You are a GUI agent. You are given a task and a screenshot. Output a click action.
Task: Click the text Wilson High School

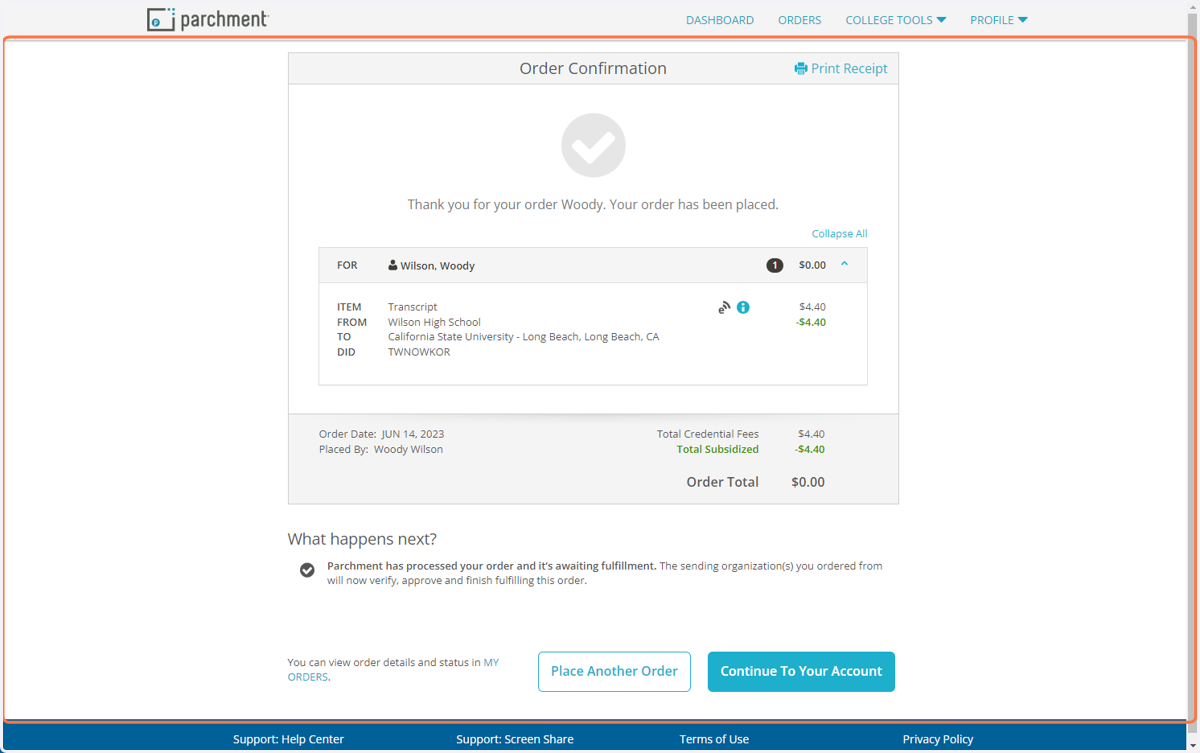[434, 322]
